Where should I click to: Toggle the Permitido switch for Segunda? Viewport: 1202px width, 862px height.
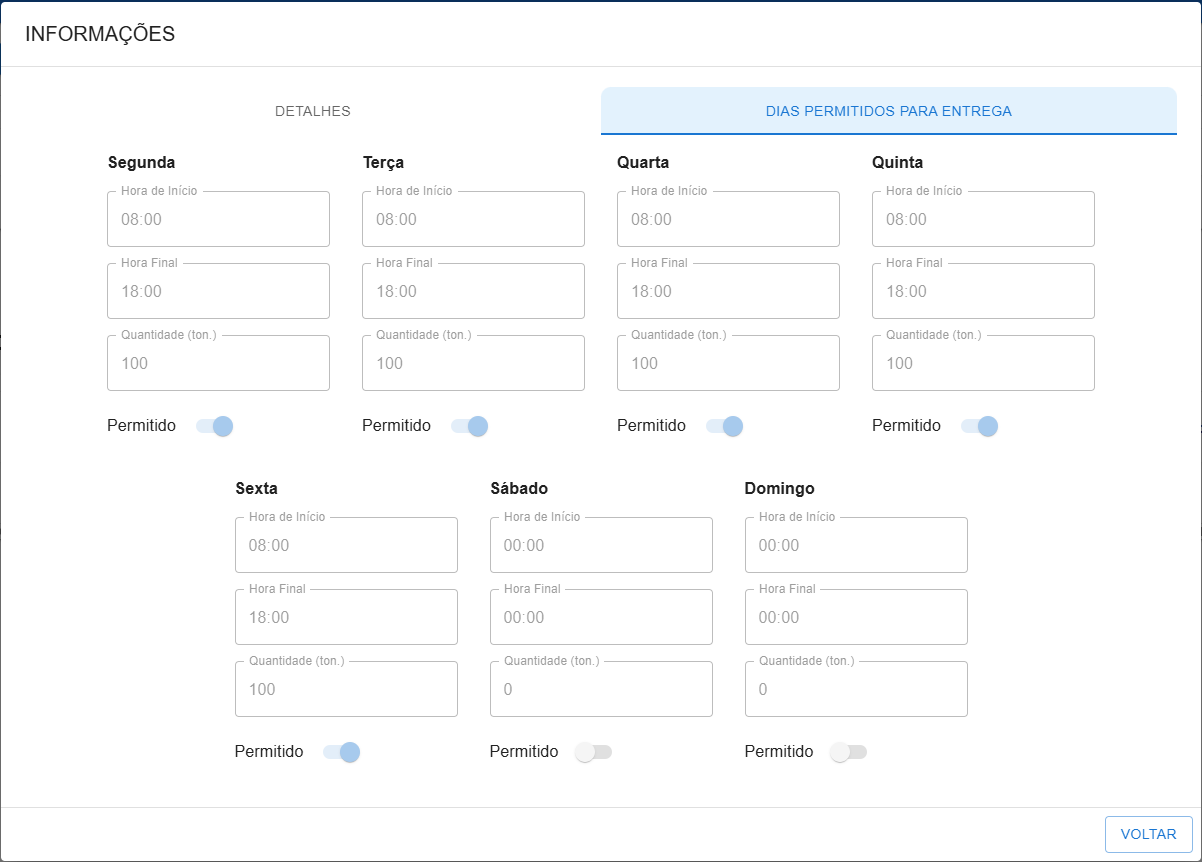coord(214,426)
